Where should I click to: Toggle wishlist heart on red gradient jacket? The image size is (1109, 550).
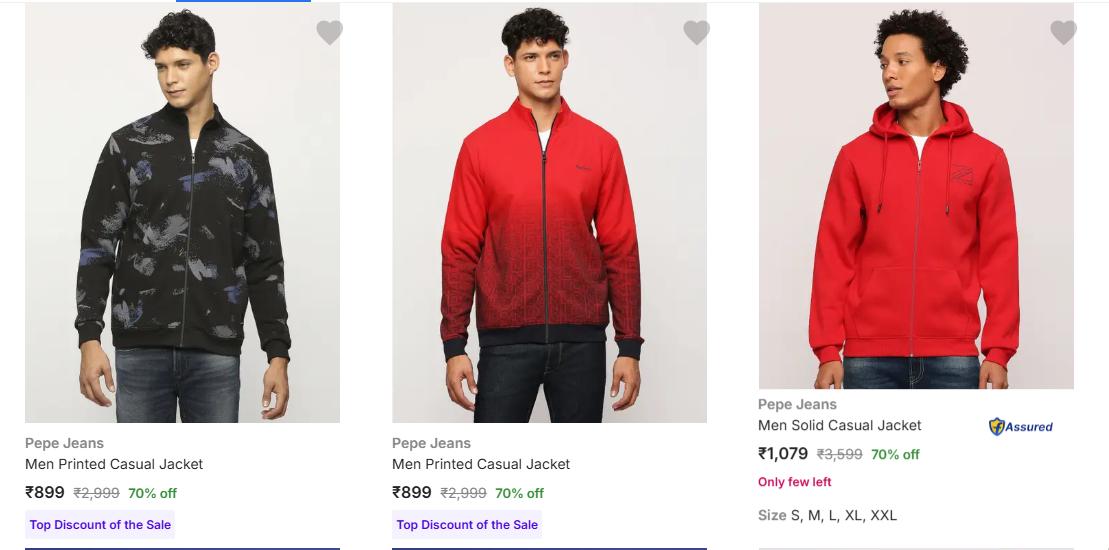point(696,33)
